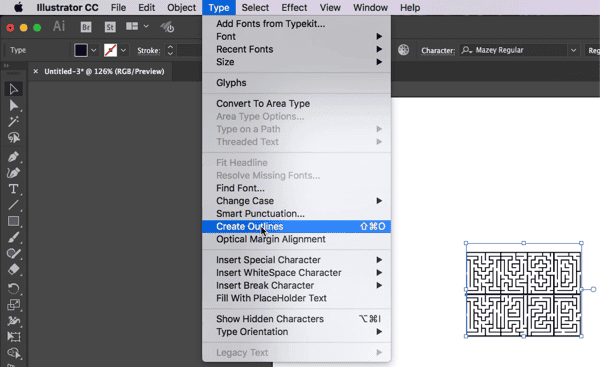Choose Show Hidden Characters
Screen dimensions: 600x367
click(297, 319)
